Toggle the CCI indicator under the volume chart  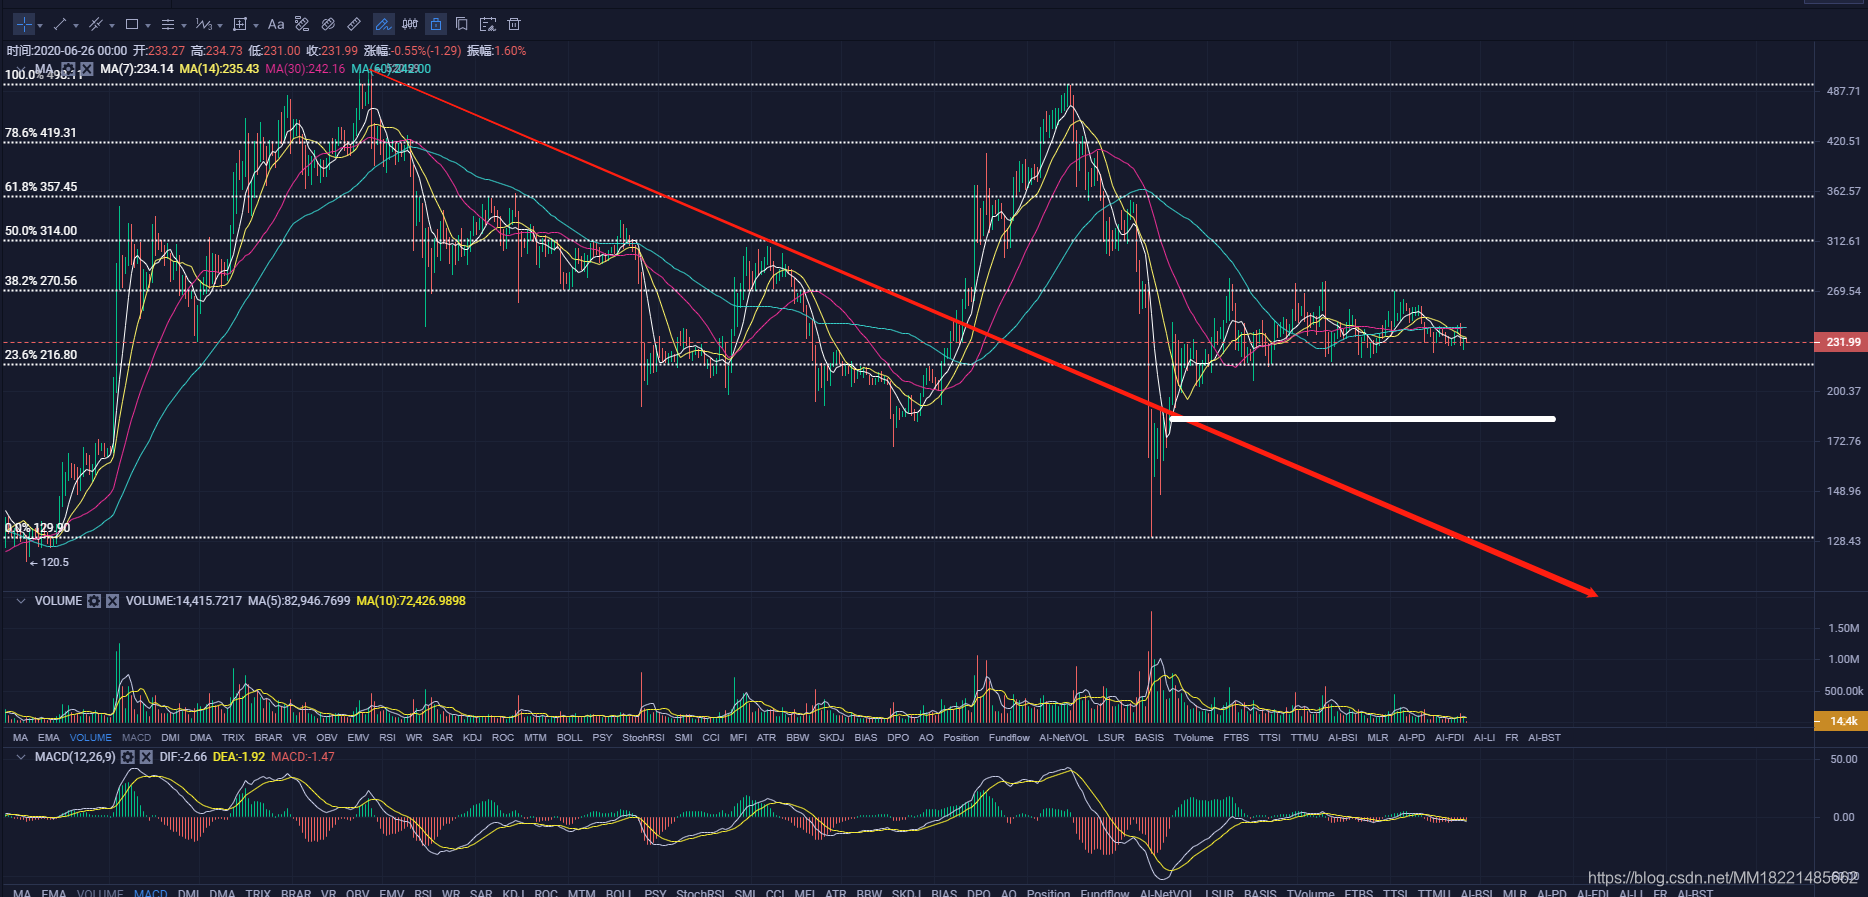coord(711,738)
